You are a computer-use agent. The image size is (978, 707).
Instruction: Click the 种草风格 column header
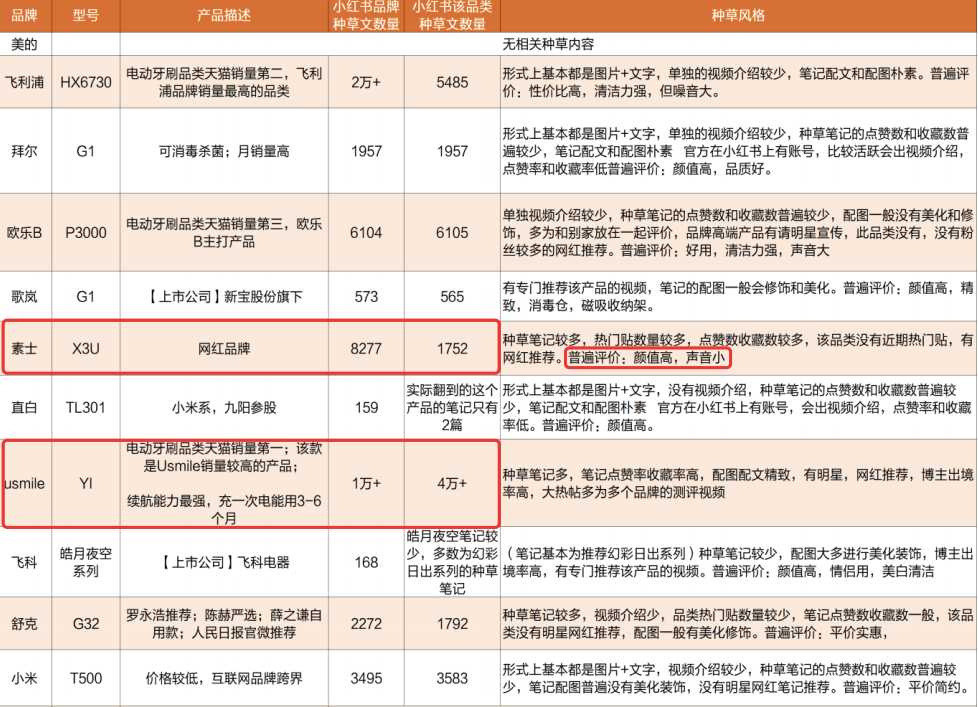pyautogui.click(x=738, y=16)
